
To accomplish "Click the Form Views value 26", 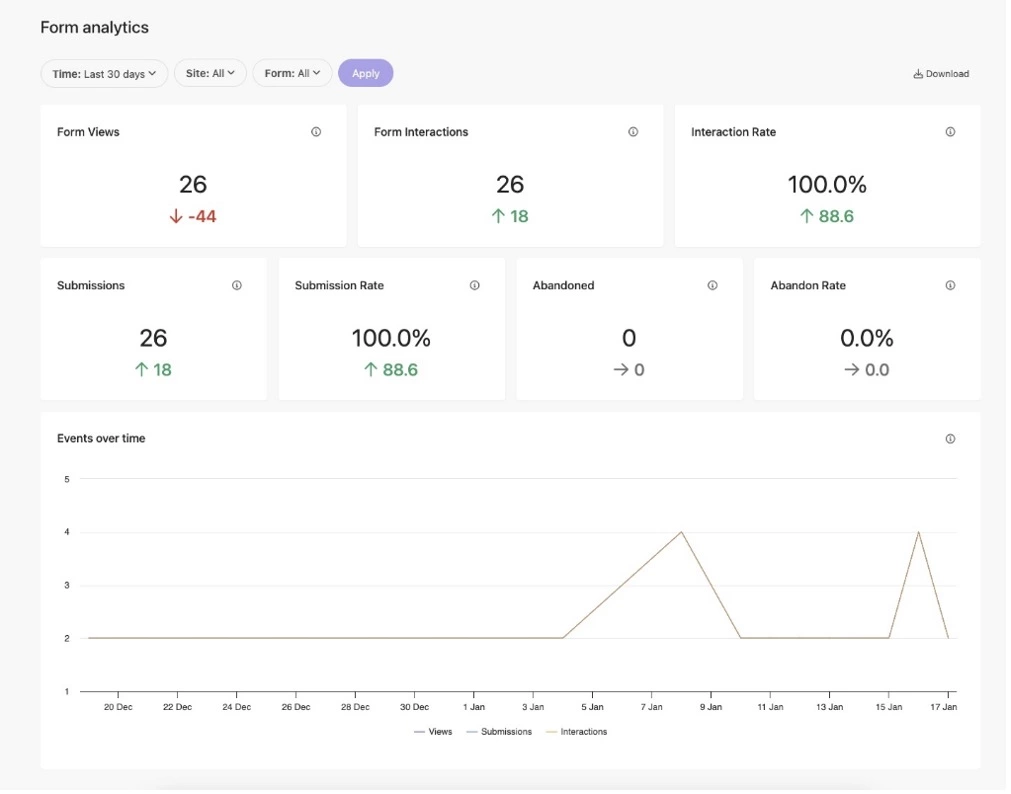I will [193, 185].
